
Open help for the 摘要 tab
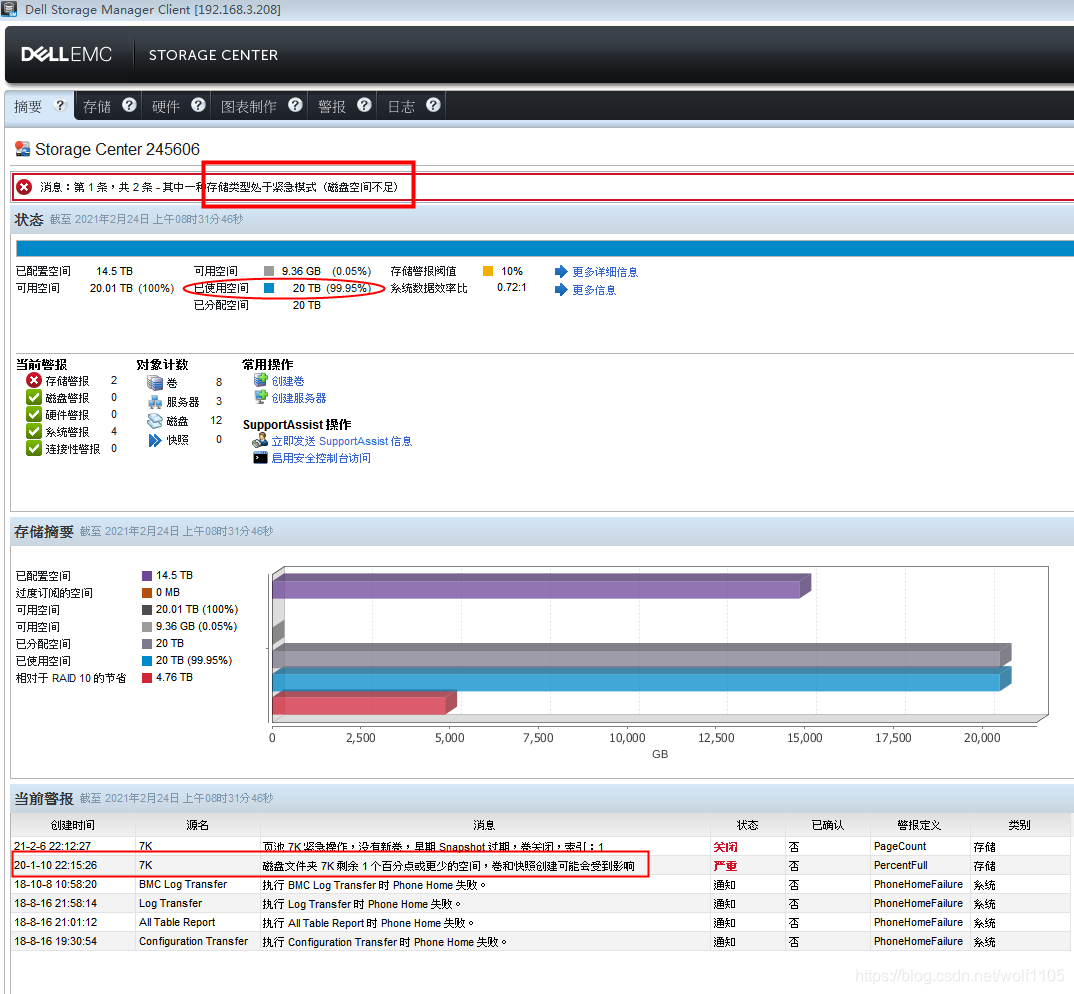tap(60, 105)
